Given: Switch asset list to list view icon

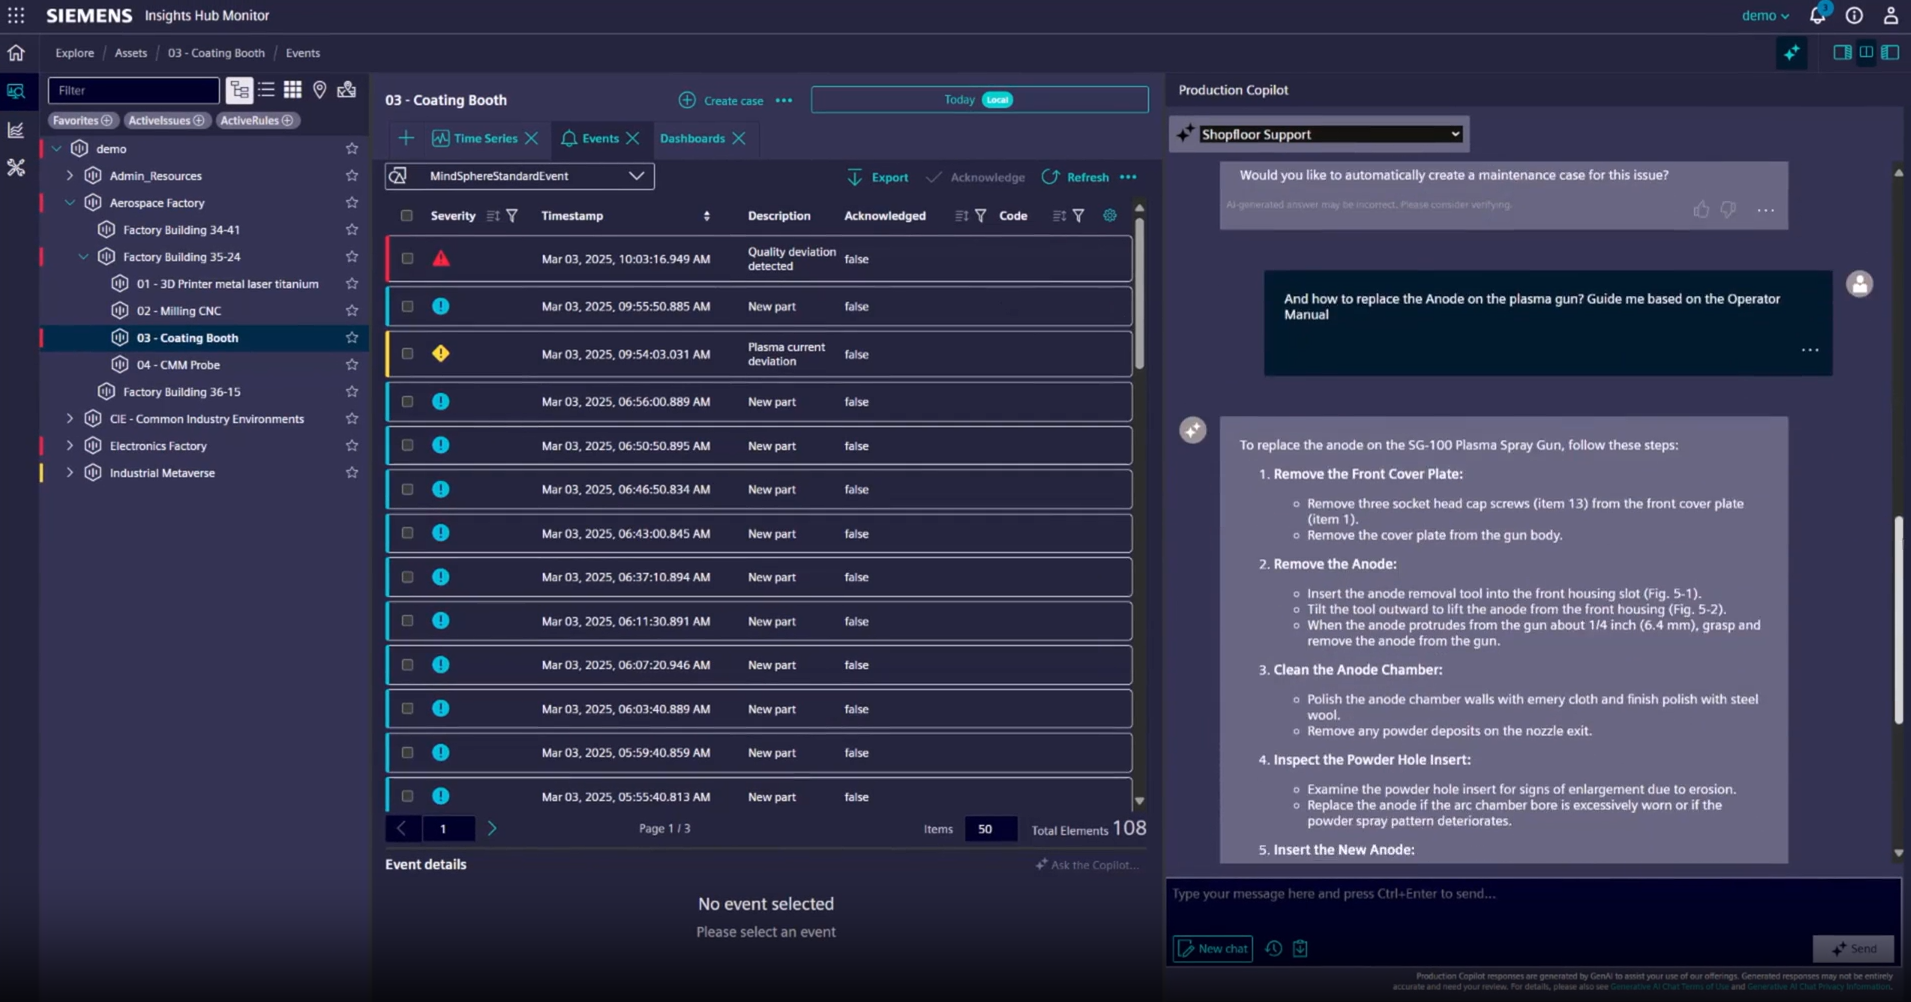Looking at the screenshot, I should 267,90.
